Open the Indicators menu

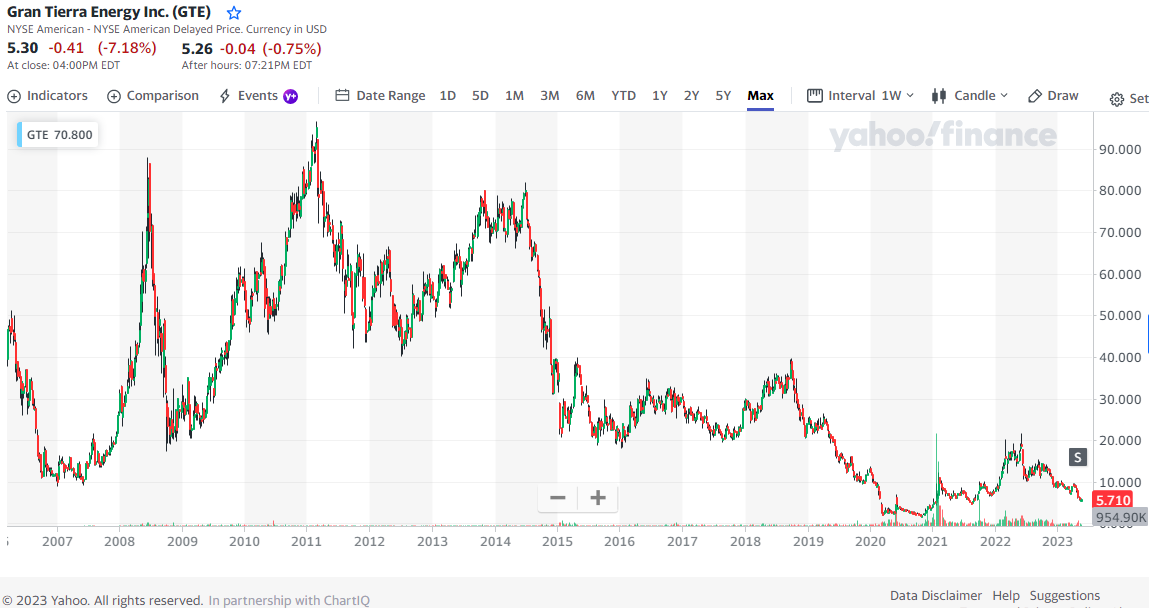coord(48,96)
